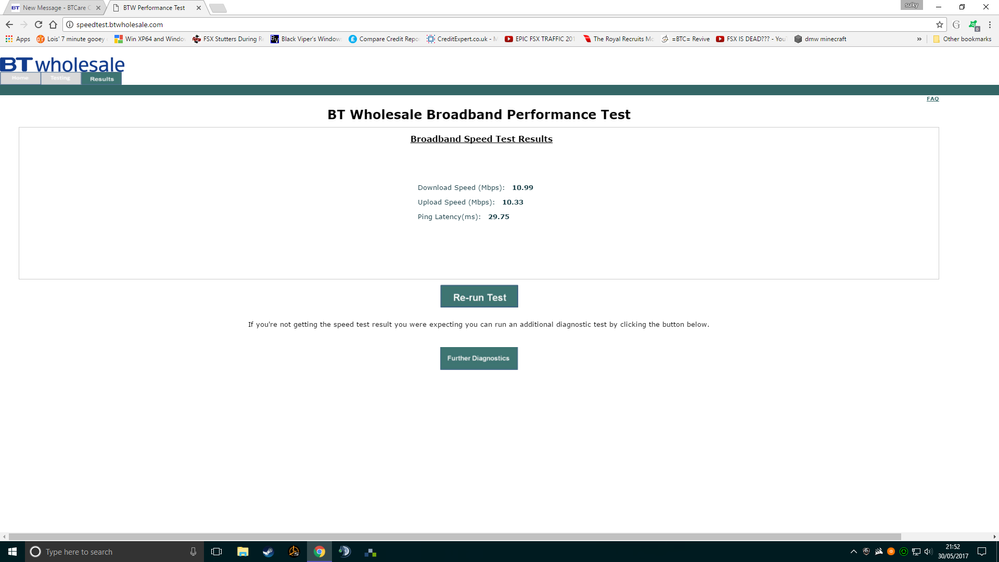999x562 pixels.
Task: Open The Royal Recruits bookmark
Action: 618,39
